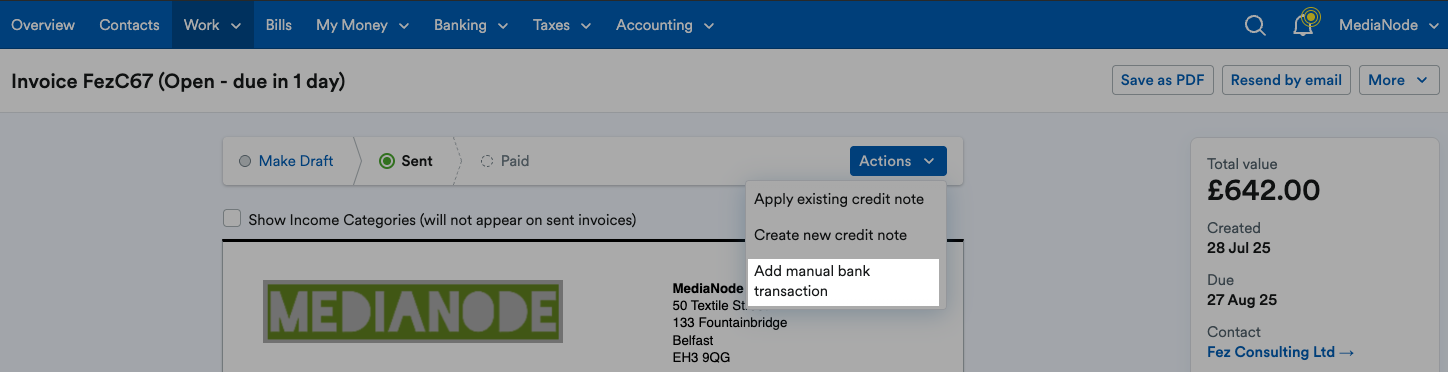
Task: Go to the Overview tab
Action: coord(43,25)
